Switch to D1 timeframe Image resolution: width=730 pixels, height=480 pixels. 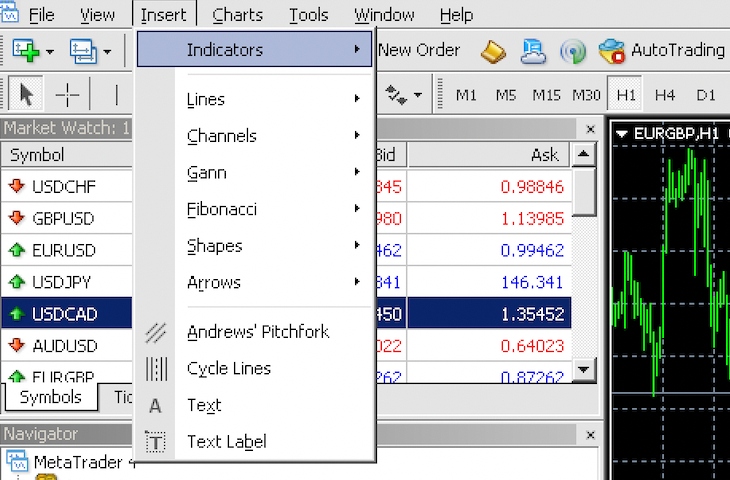[x=706, y=95]
